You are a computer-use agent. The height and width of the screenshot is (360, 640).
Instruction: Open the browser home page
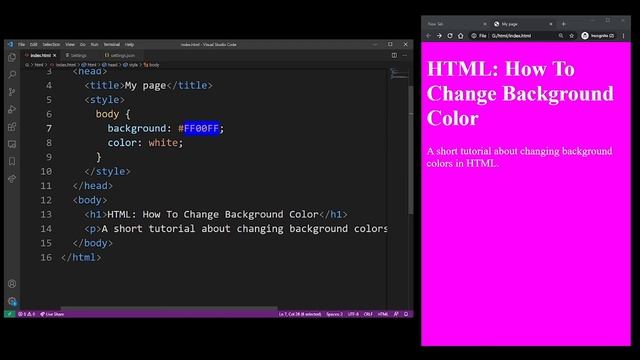461,36
